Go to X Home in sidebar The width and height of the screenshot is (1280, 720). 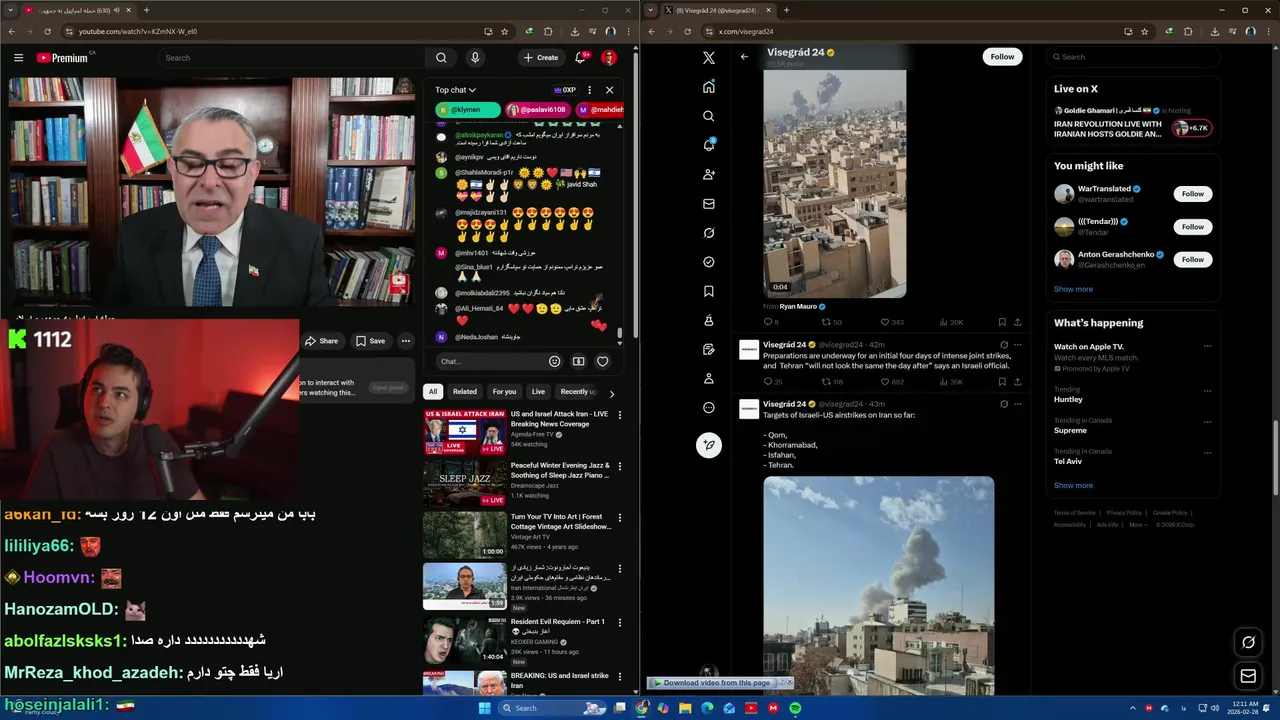709,87
